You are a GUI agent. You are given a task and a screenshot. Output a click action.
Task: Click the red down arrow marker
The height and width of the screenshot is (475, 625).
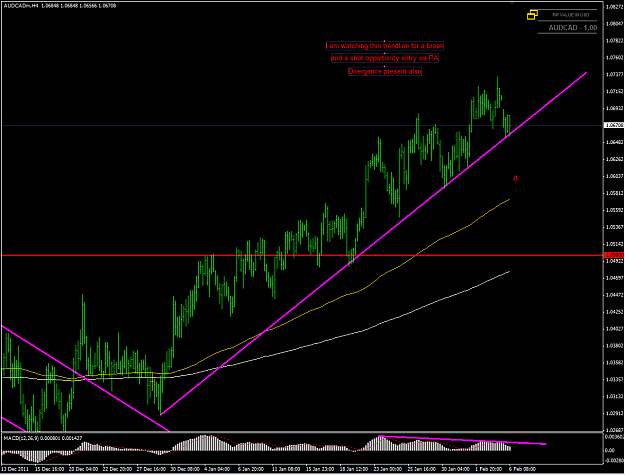click(x=515, y=179)
